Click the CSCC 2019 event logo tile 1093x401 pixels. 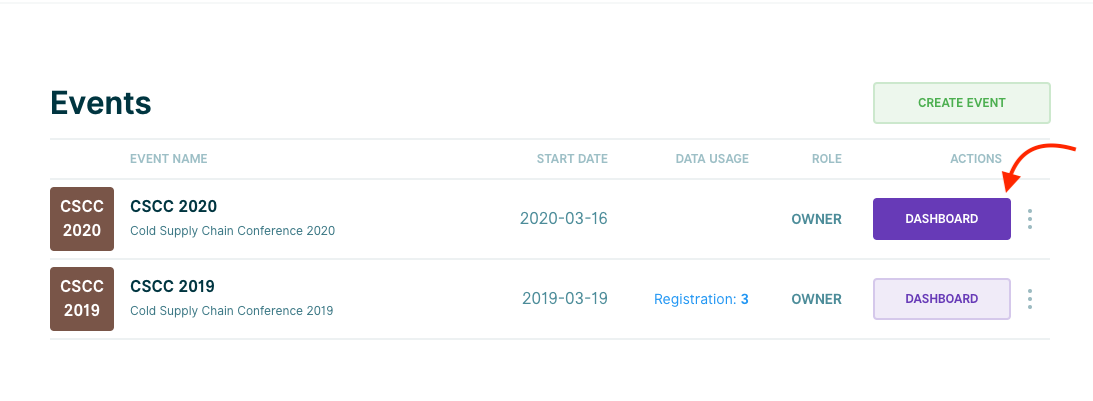click(82, 299)
